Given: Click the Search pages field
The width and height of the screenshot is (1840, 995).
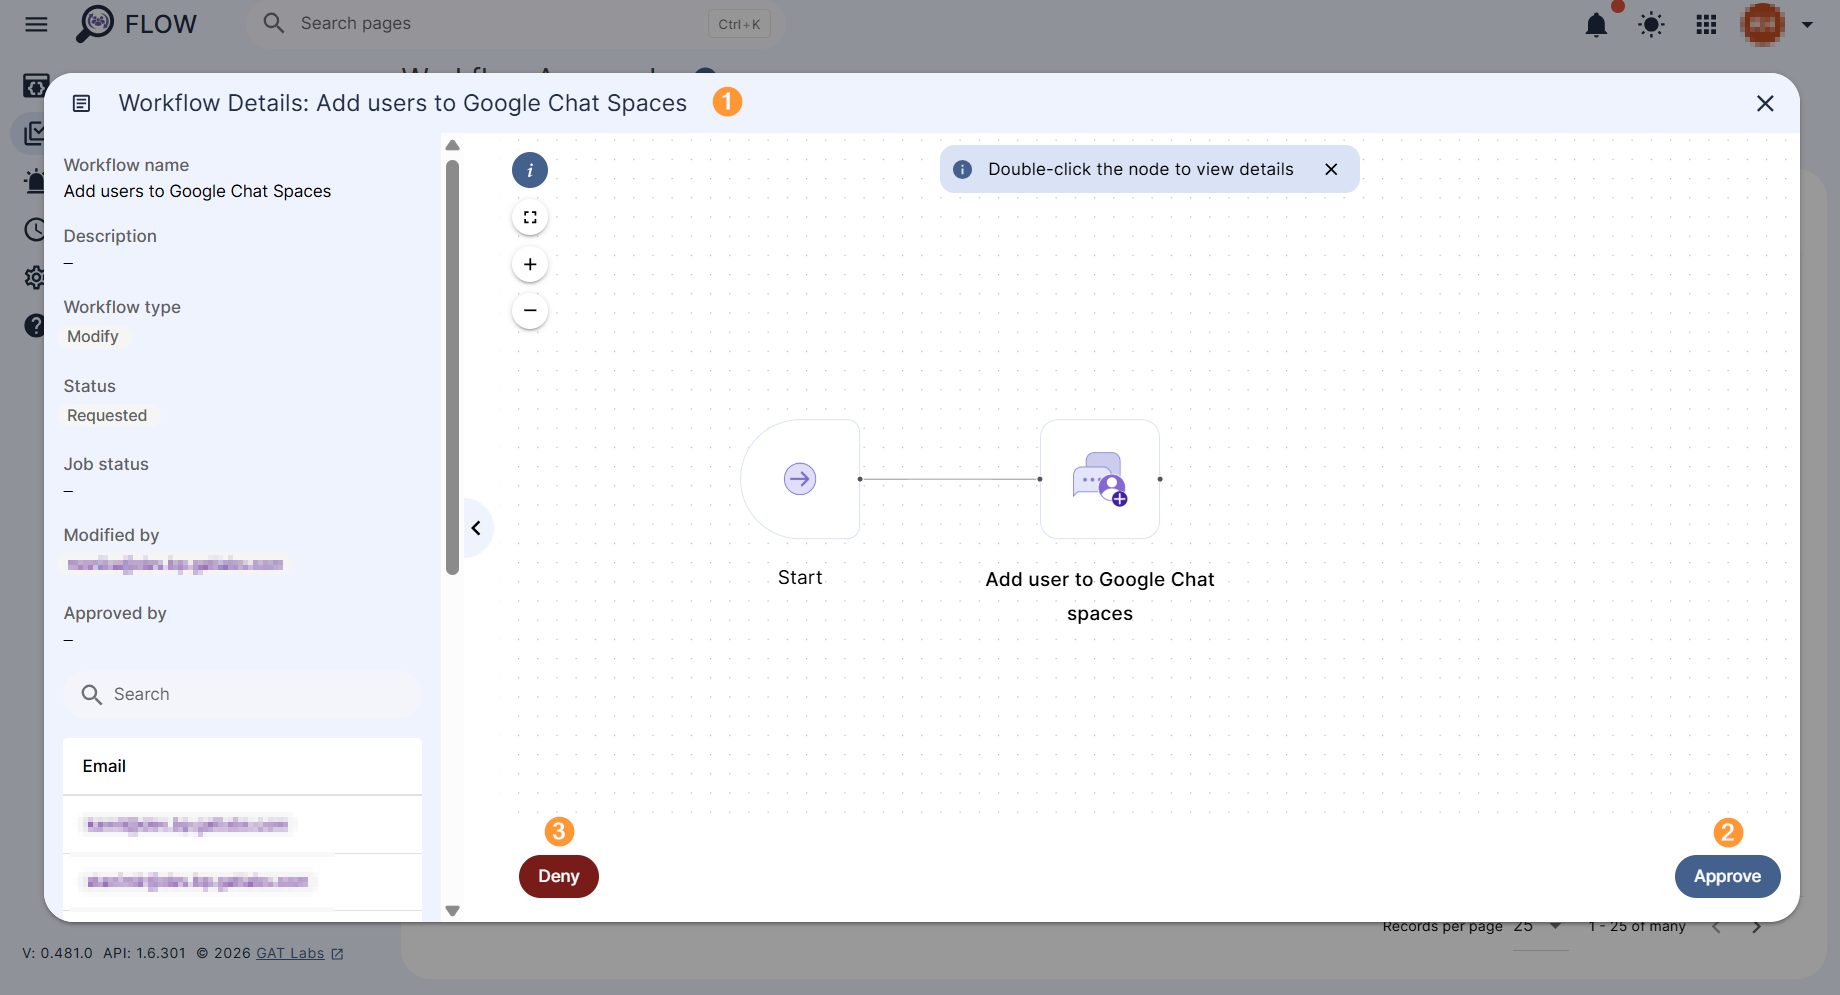Looking at the screenshot, I should (x=514, y=23).
